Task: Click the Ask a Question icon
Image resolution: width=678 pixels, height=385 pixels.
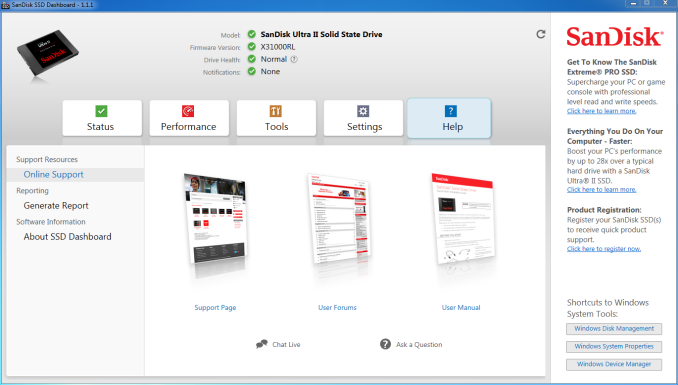Action: [x=385, y=344]
